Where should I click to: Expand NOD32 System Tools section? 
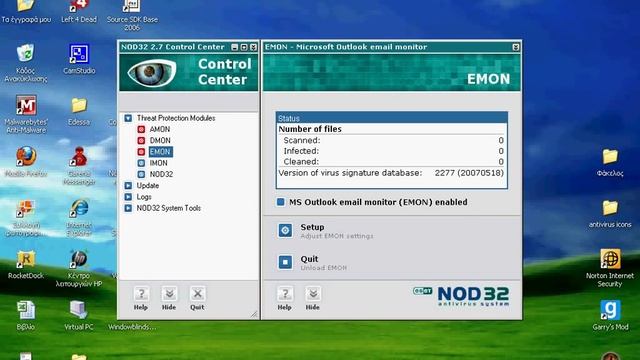click(x=128, y=208)
